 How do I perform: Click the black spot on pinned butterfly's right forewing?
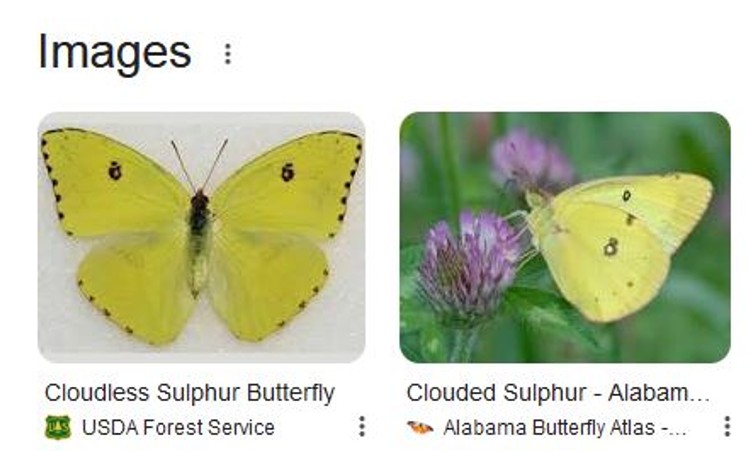(288, 172)
